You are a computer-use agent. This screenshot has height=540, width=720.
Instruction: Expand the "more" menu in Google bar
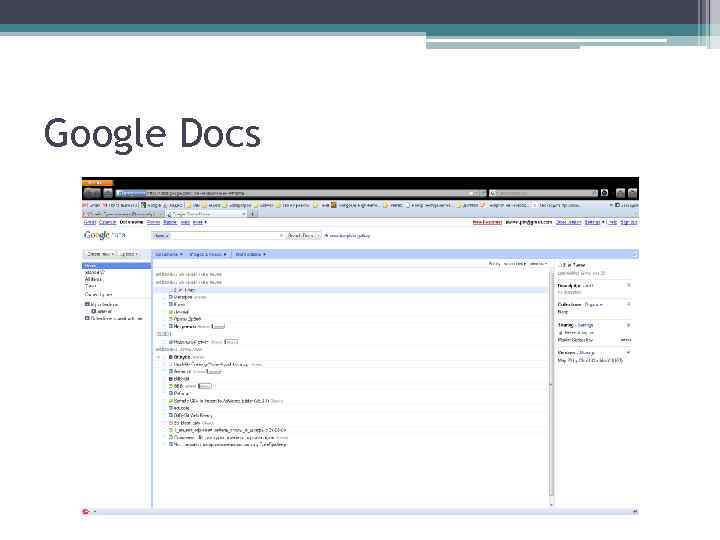[200, 222]
